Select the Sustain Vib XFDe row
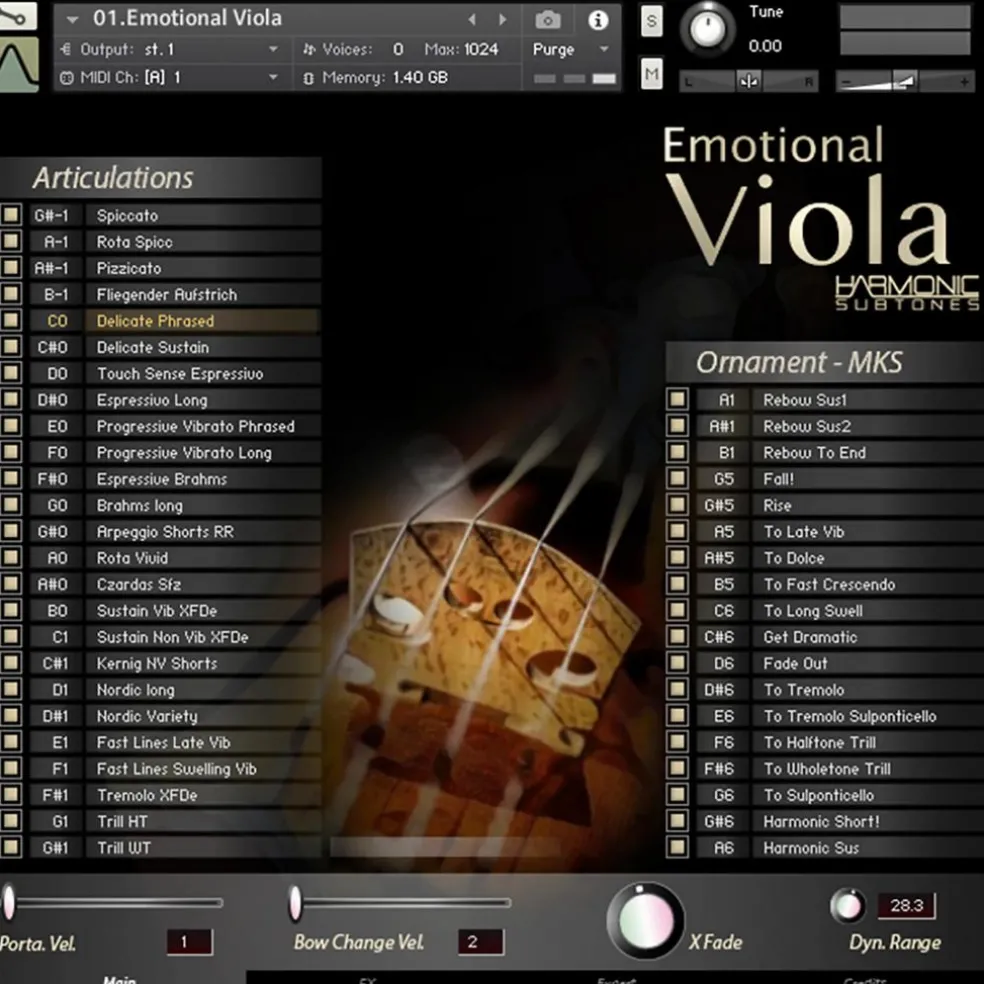This screenshot has height=984, width=984. click(x=203, y=611)
